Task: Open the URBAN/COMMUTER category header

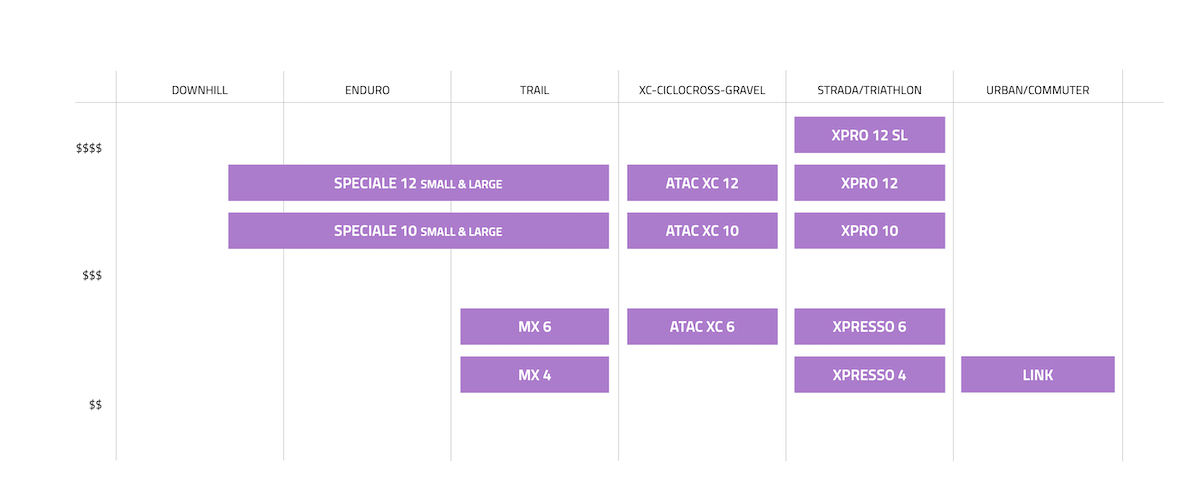Action: pyautogui.click(x=1037, y=90)
